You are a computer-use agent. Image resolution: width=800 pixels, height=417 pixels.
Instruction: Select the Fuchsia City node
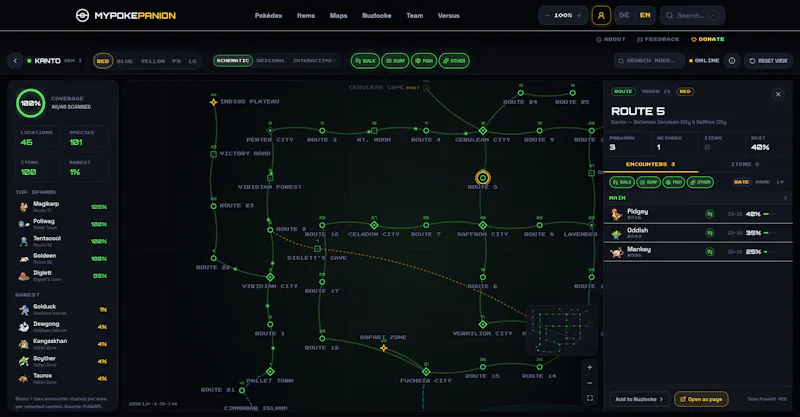[426, 372]
